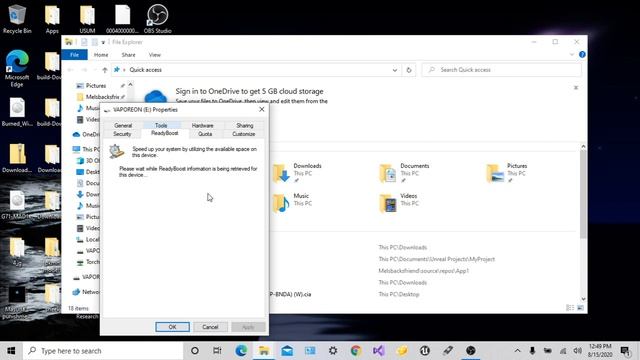Expand the address bar history dropdown
The height and width of the screenshot is (360, 640).
(395, 70)
